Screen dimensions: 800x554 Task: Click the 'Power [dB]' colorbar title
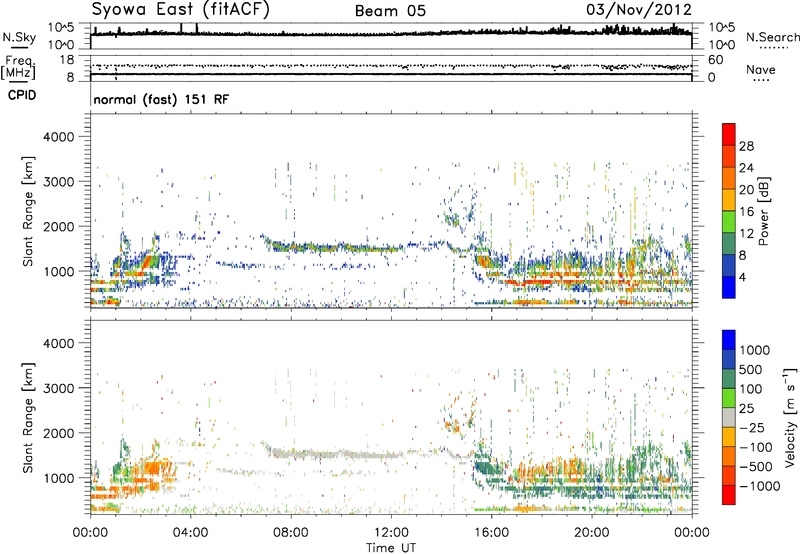(763, 211)
